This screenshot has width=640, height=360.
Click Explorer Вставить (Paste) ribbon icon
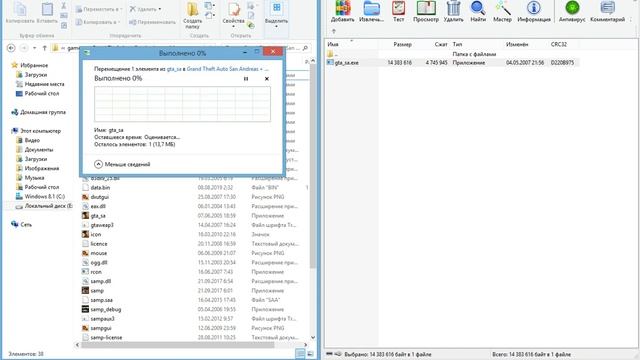pyautogui.click(x=47, y=13)
